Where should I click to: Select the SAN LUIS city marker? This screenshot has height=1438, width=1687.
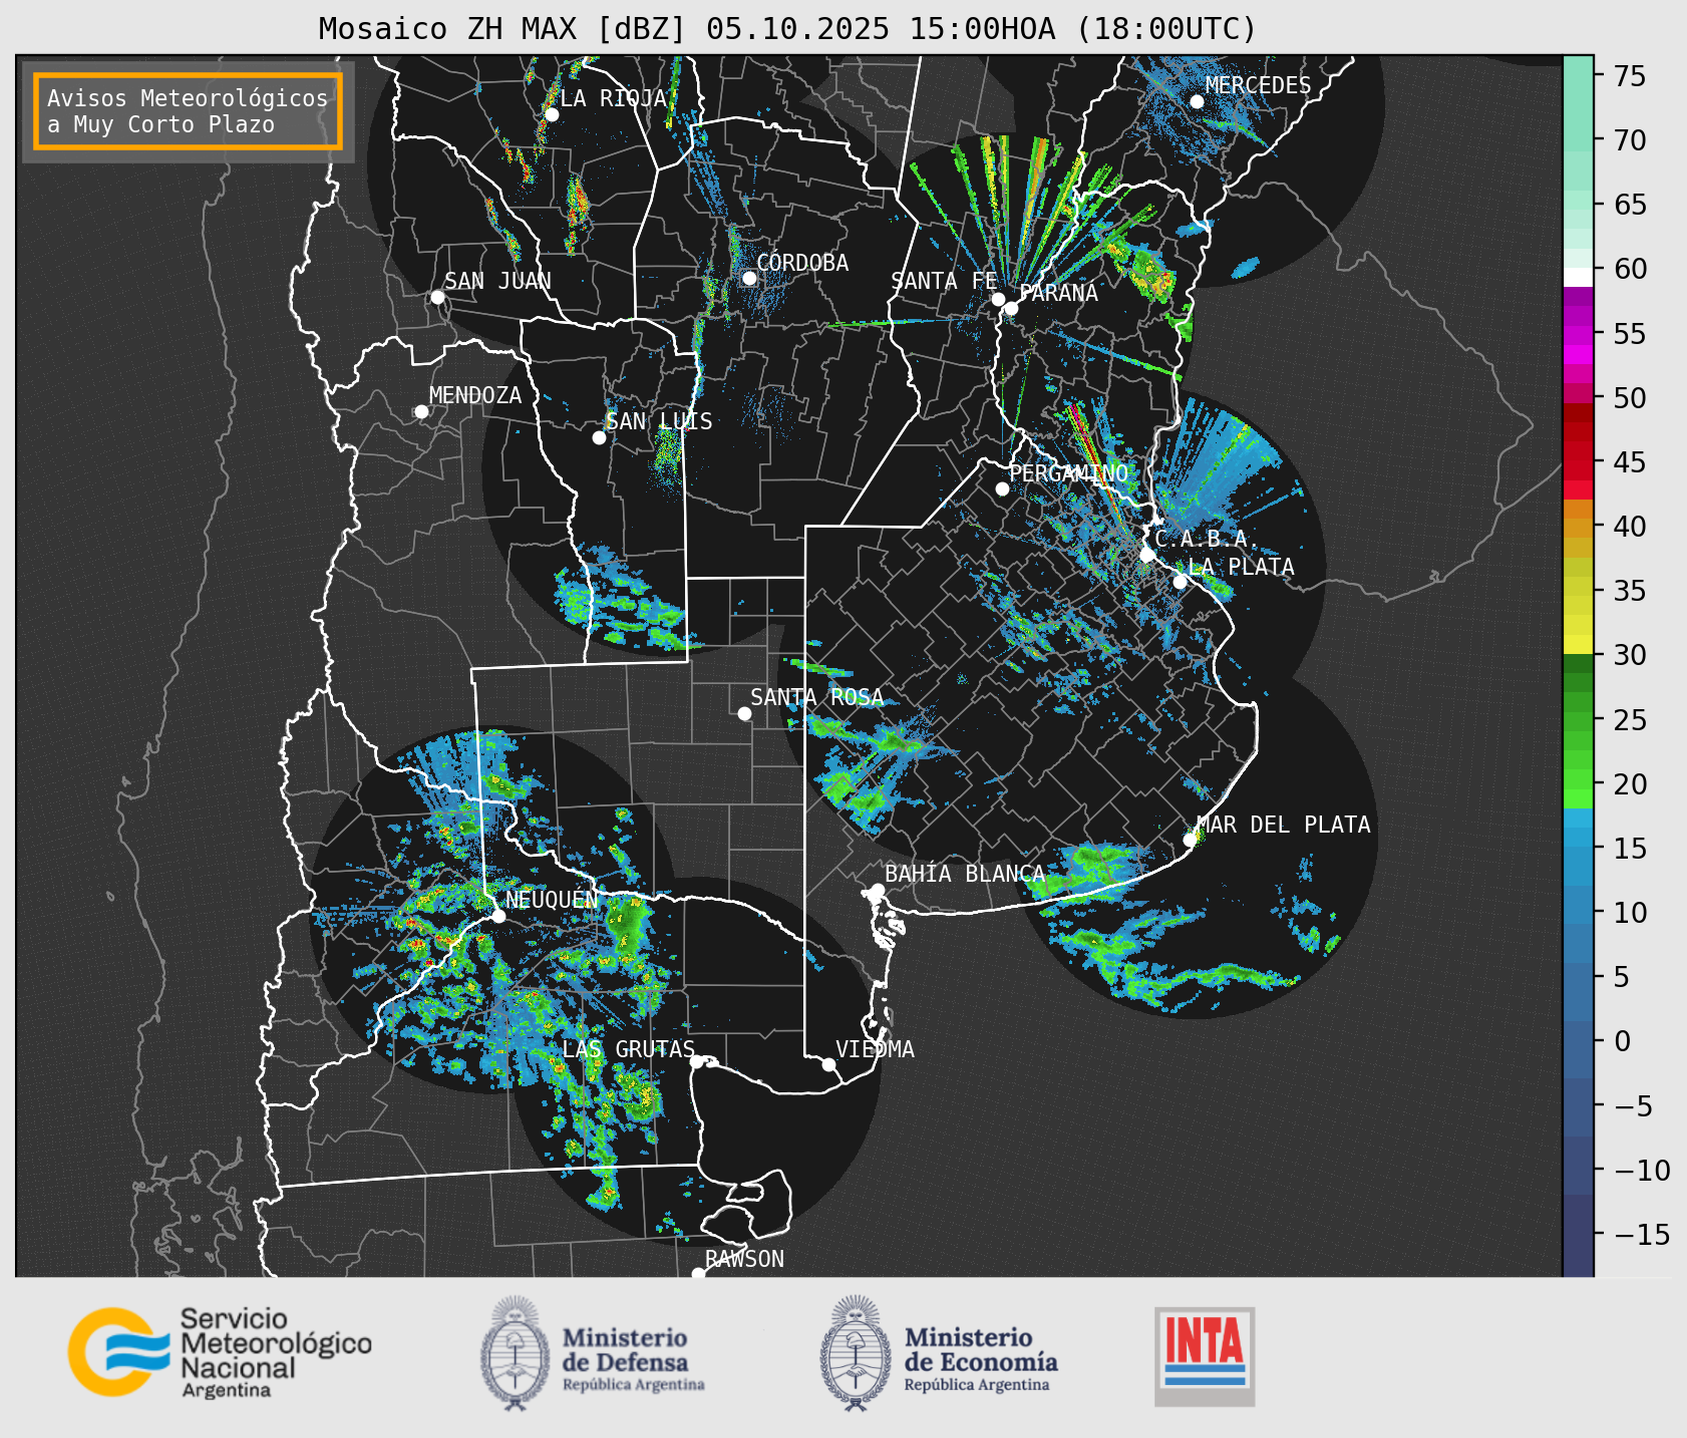[x=599, y=438]
